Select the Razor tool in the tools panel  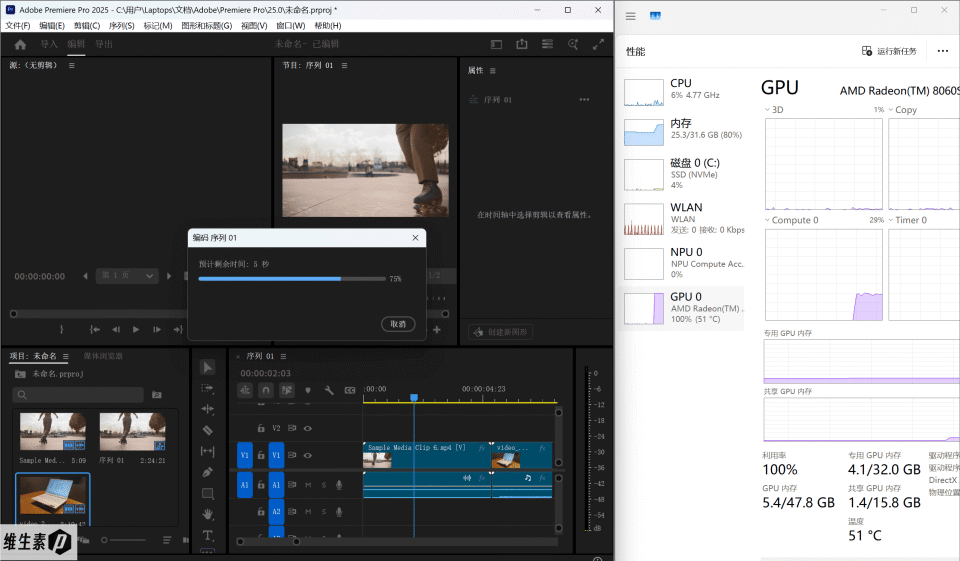click(208, 430)
